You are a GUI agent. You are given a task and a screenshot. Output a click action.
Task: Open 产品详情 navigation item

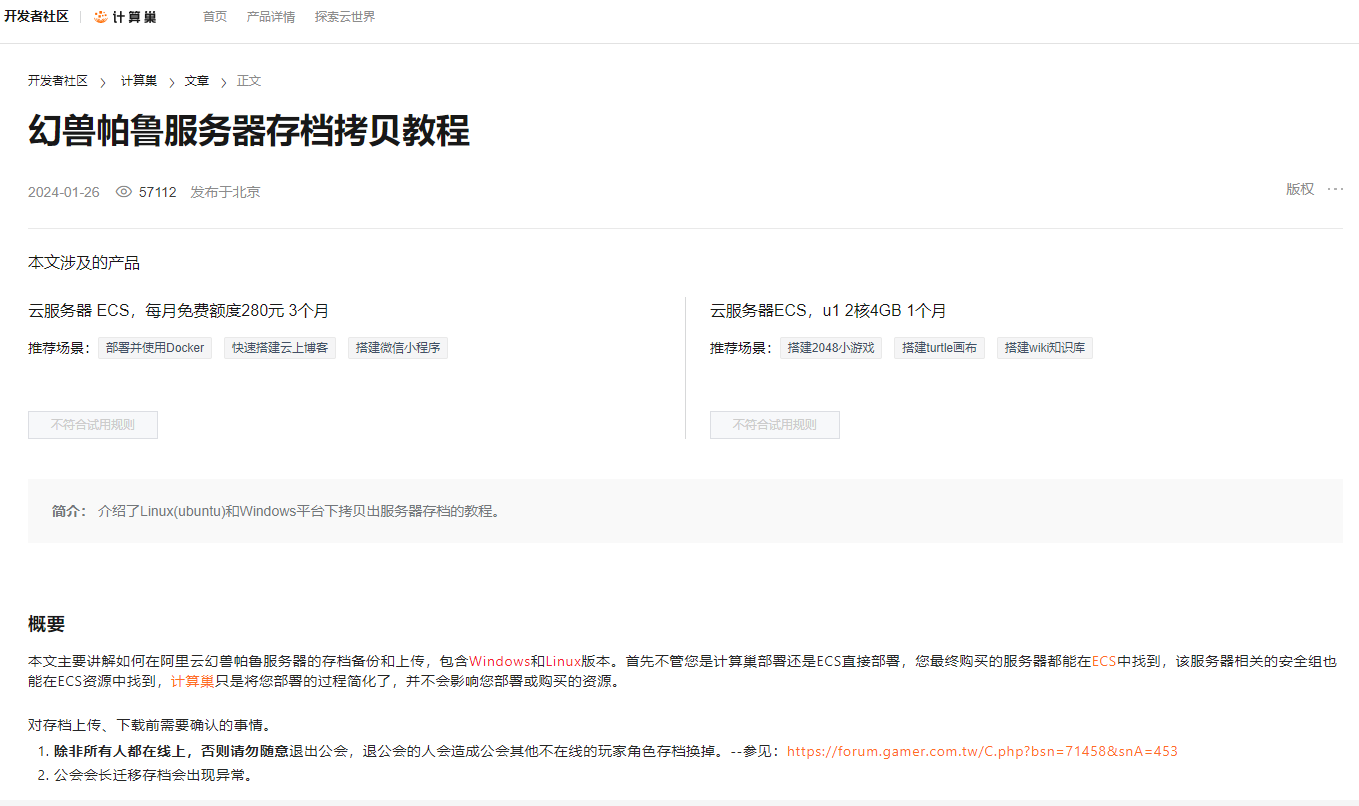271,17
